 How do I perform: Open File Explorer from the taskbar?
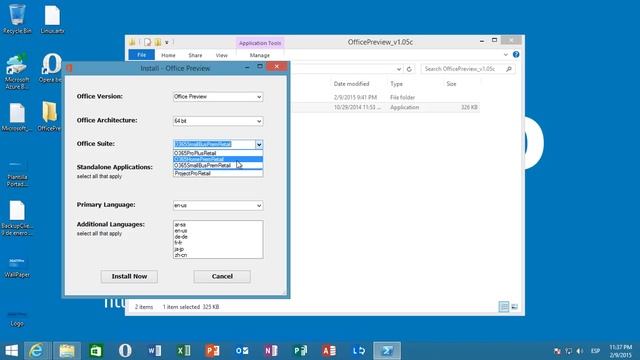67,351
